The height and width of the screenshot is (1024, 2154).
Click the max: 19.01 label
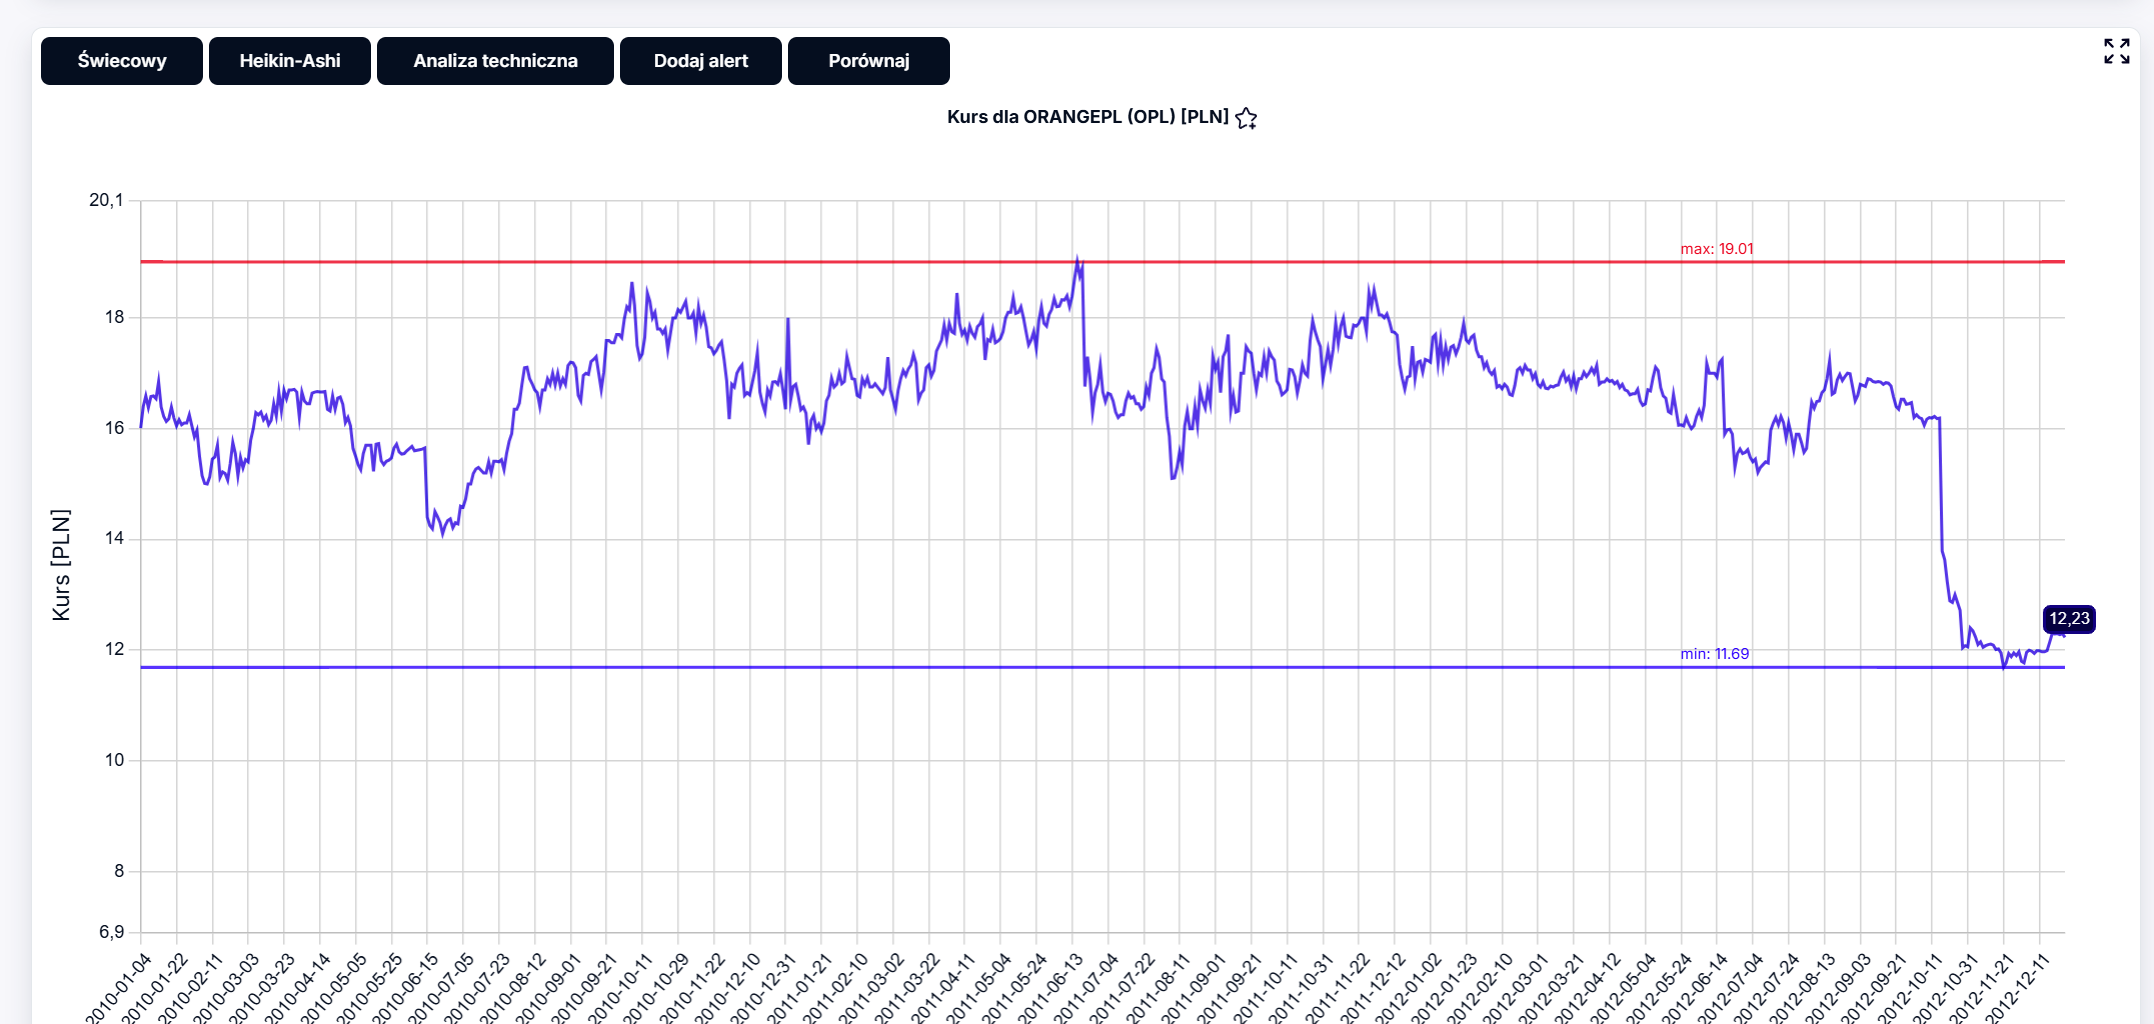coord(1717,249)
